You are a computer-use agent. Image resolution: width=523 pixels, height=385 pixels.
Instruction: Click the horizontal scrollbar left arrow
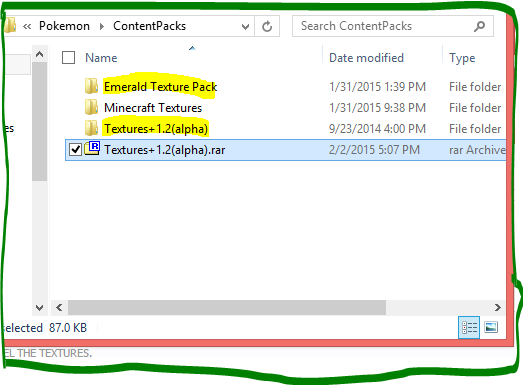[59, 307]
